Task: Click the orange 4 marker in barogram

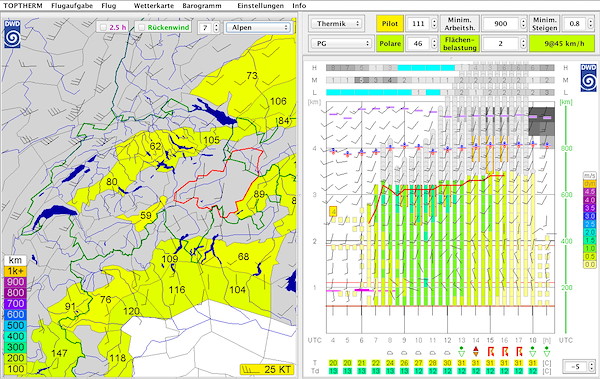Action: (333, 211)
